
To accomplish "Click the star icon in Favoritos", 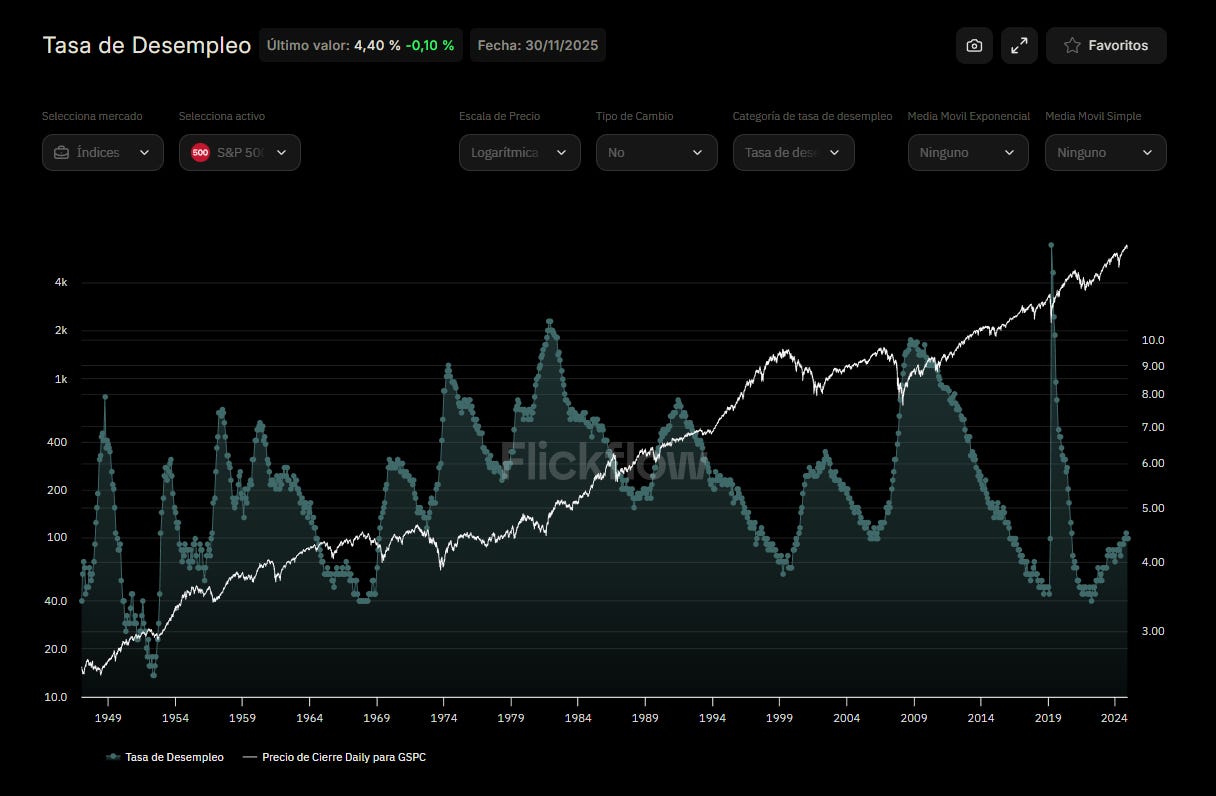I will tap(1072, 45).
